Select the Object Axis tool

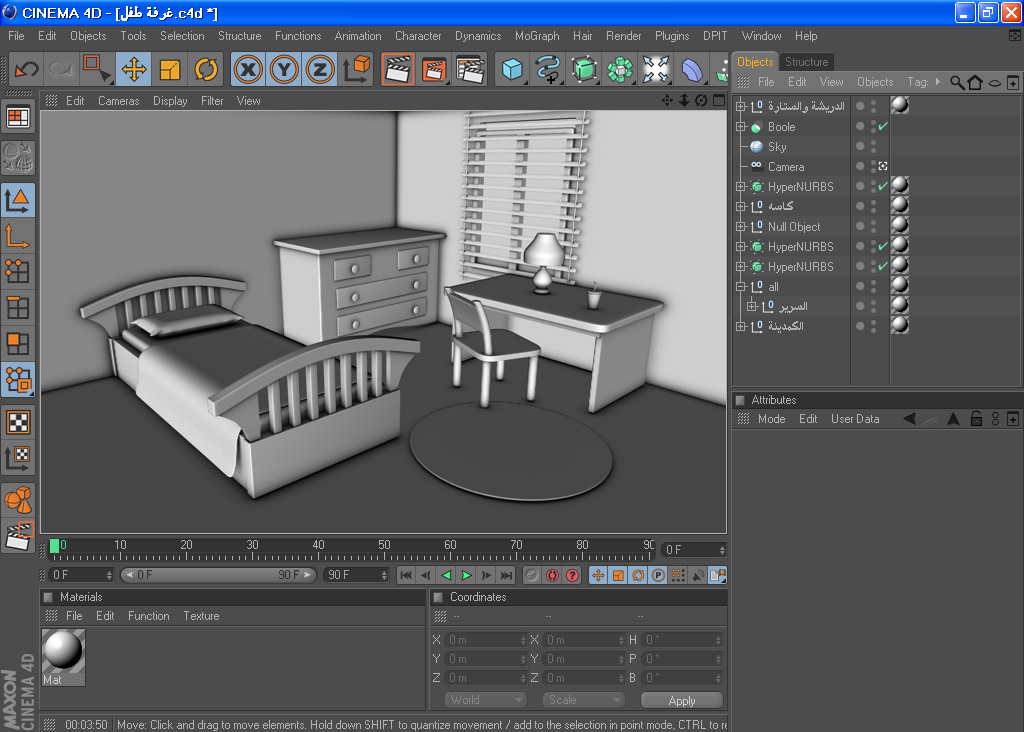[18, 236]
